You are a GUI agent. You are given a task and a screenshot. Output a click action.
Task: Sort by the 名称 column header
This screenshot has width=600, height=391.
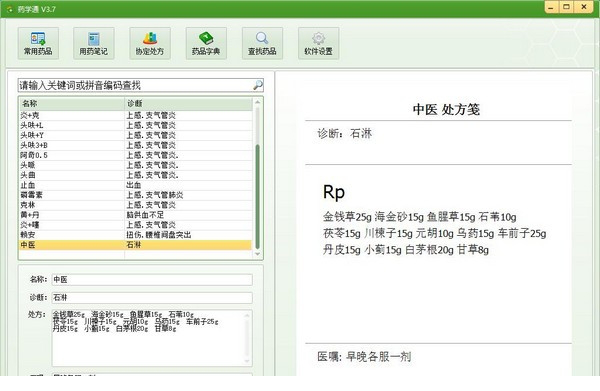click(x=72, y=103)
